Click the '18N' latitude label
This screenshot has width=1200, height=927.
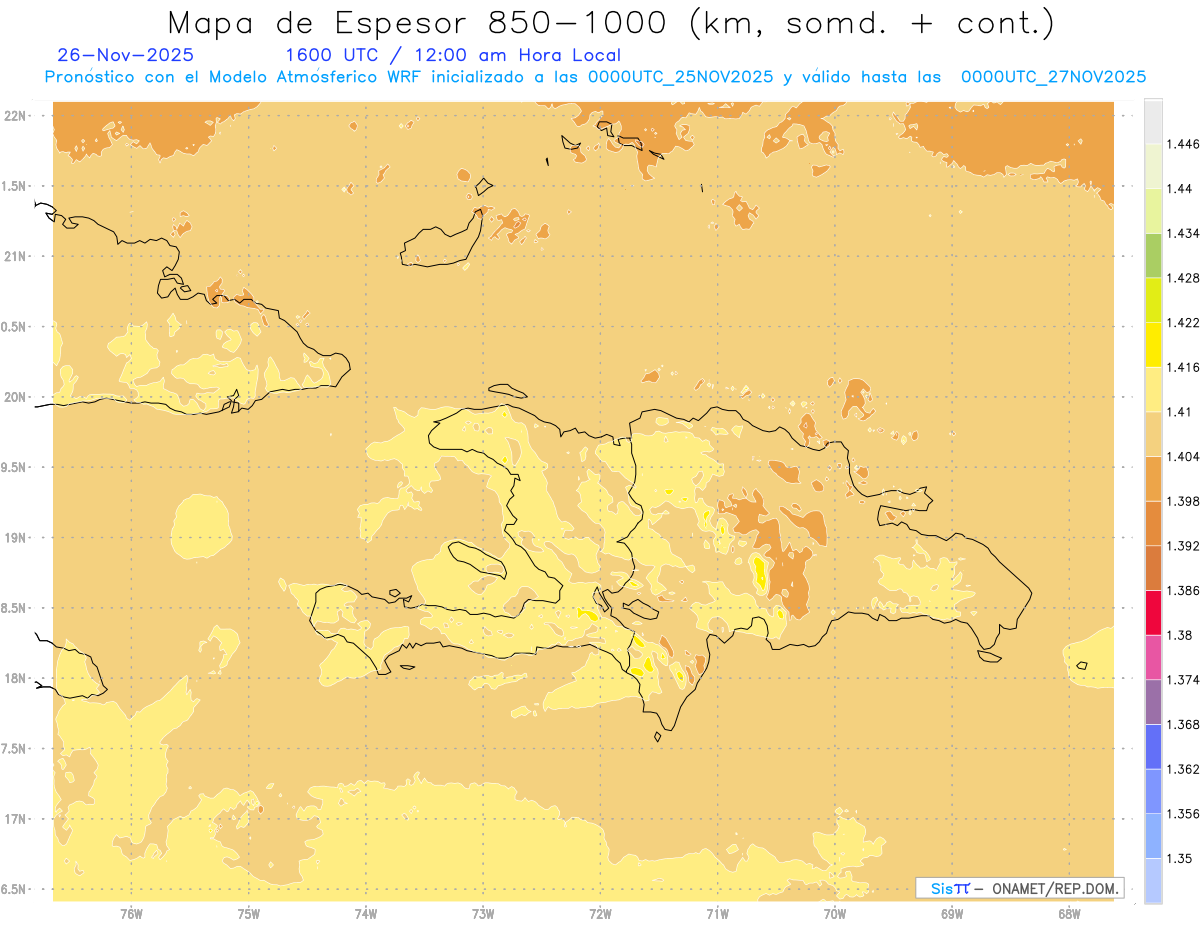click(16, 678)
